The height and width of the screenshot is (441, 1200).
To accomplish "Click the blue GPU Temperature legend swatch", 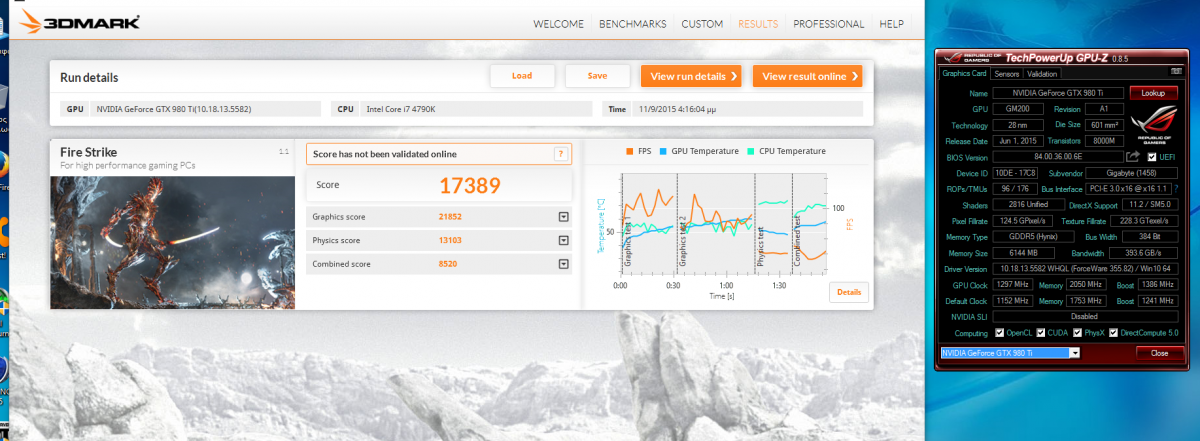I will [664, 152].
